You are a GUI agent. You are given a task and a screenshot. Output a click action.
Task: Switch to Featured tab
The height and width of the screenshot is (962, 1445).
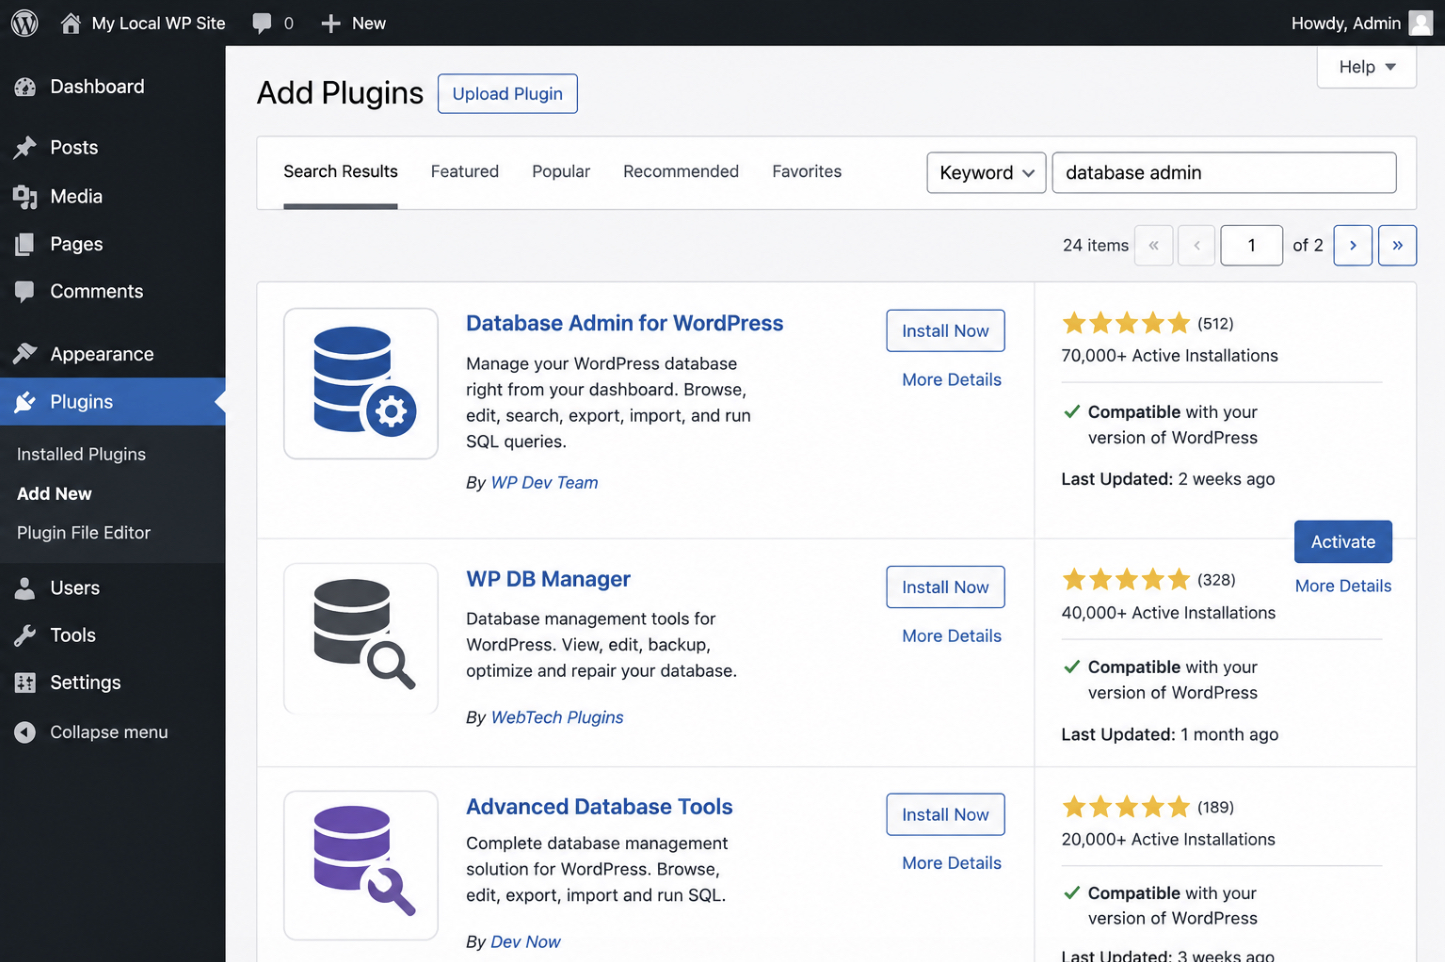tap(464, 171)
